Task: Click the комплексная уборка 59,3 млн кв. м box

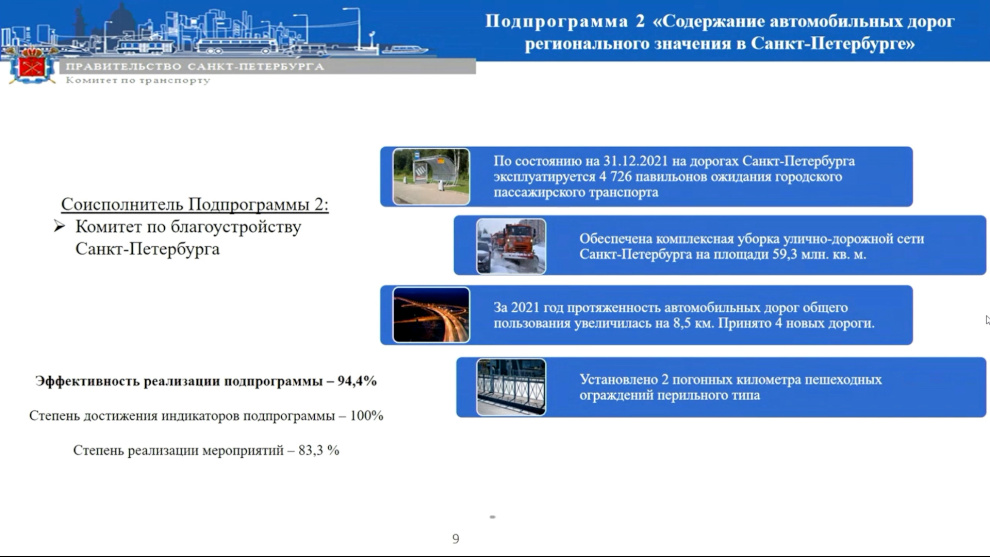Action: point(720,246)
